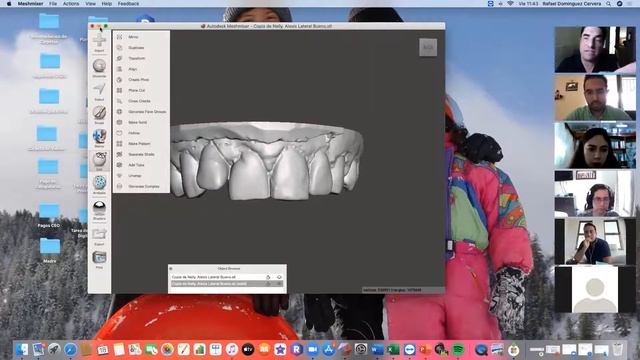The width and height of the screenshot is (640, 360).
Task: Open Zoom from the Dock
Action: point(312,349)
